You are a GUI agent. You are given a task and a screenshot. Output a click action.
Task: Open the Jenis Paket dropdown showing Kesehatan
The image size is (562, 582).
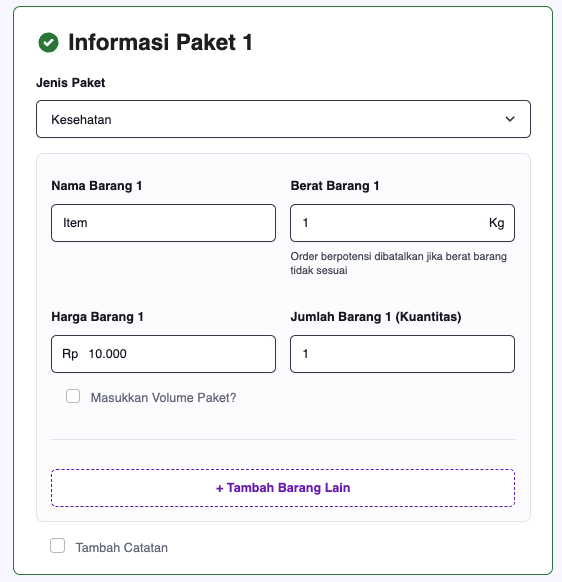tap(283, 119)
